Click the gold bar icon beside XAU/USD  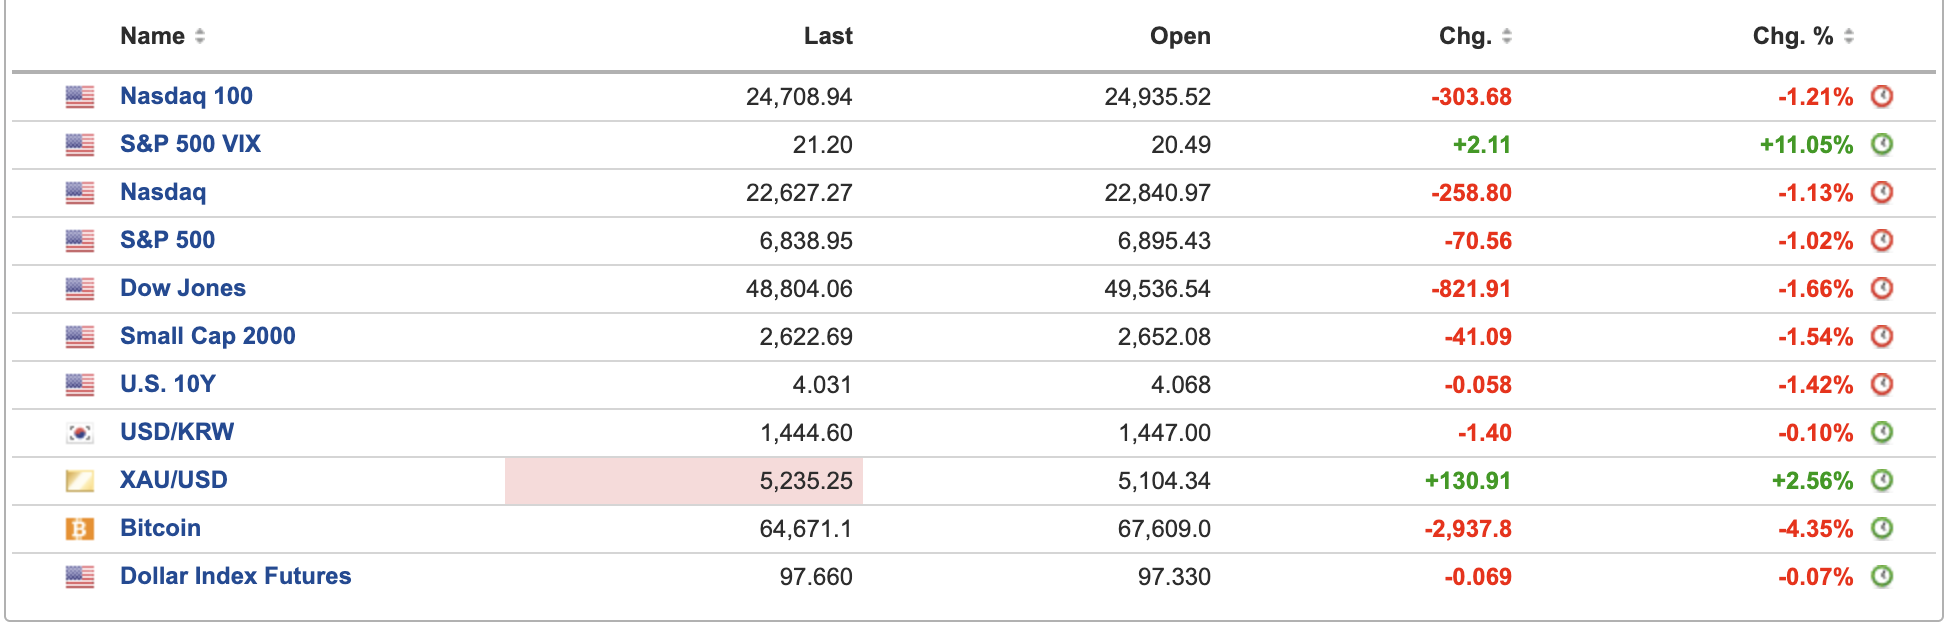pos(80,480)
